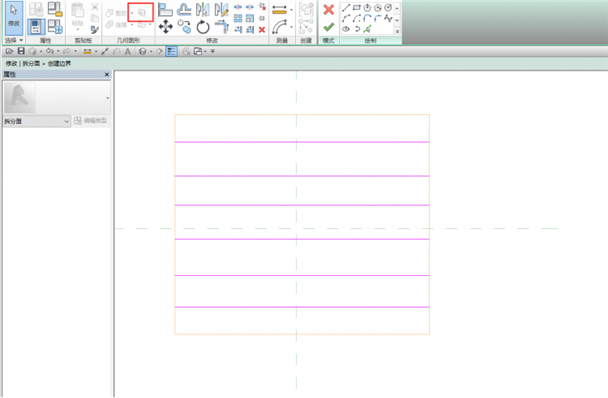Select the Offset tool

pyautogui.click(x=184, y=10)
